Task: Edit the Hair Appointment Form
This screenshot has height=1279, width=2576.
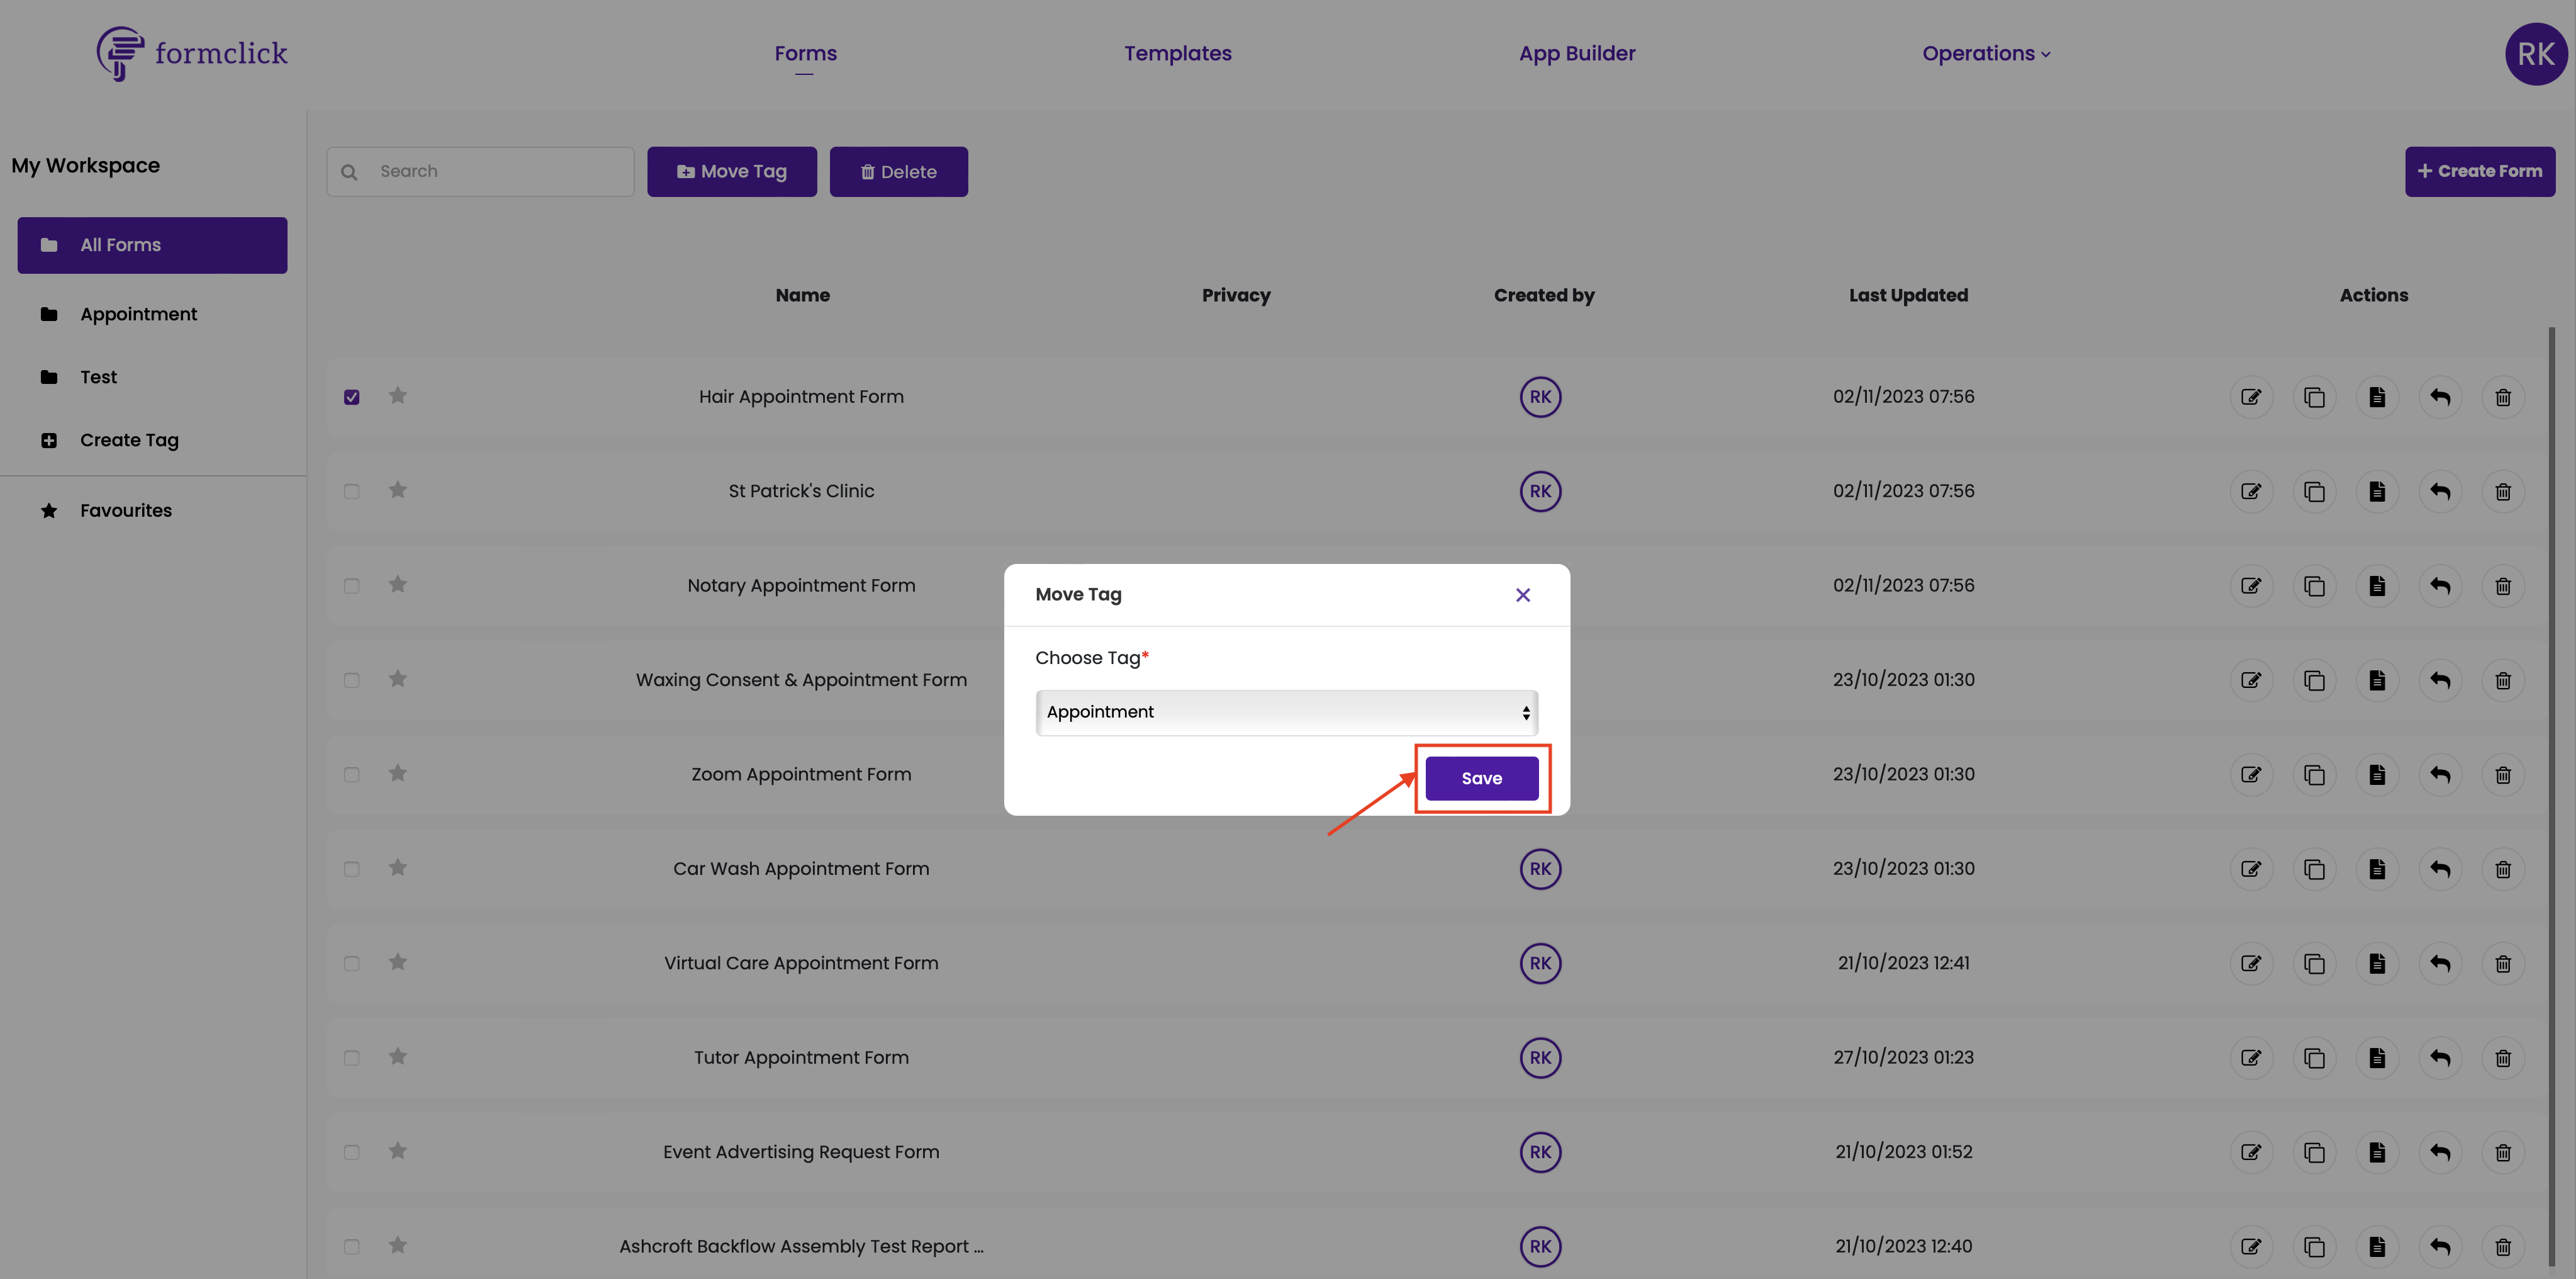Action: click(2250, 397)
